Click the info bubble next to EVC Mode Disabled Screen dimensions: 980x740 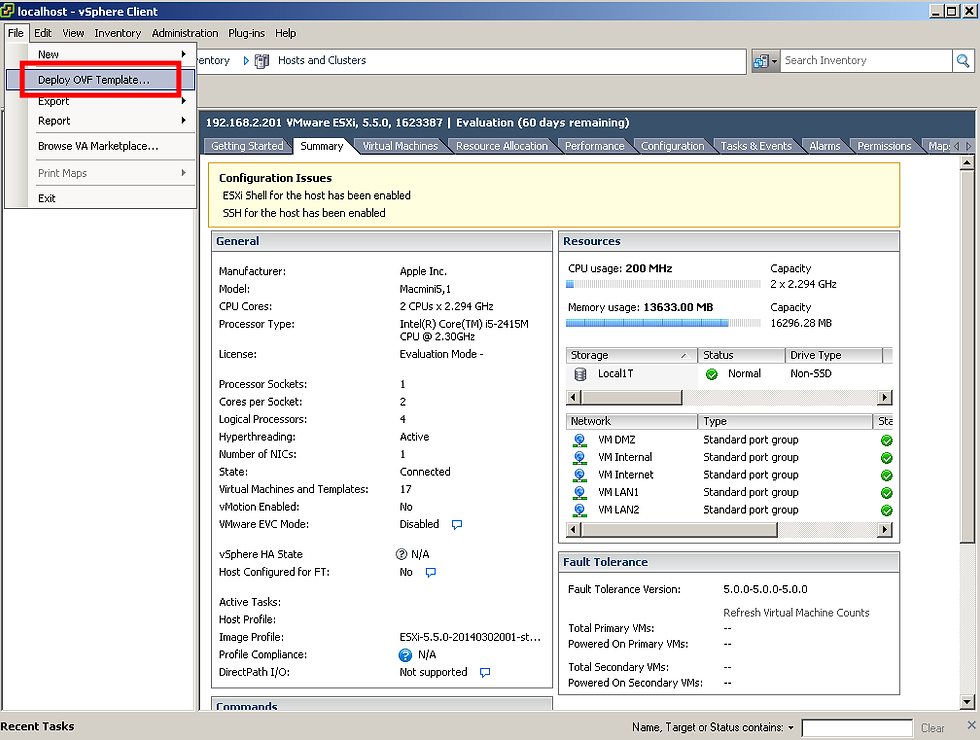(457, 524)
